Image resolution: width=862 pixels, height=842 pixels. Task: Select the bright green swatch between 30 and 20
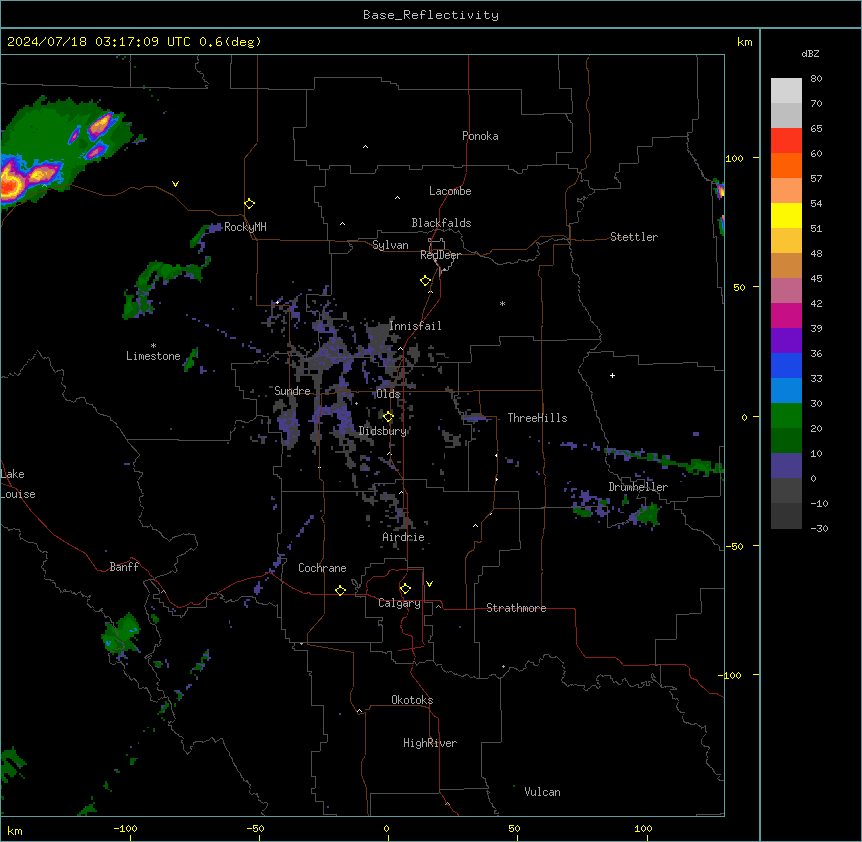point(786,416)
